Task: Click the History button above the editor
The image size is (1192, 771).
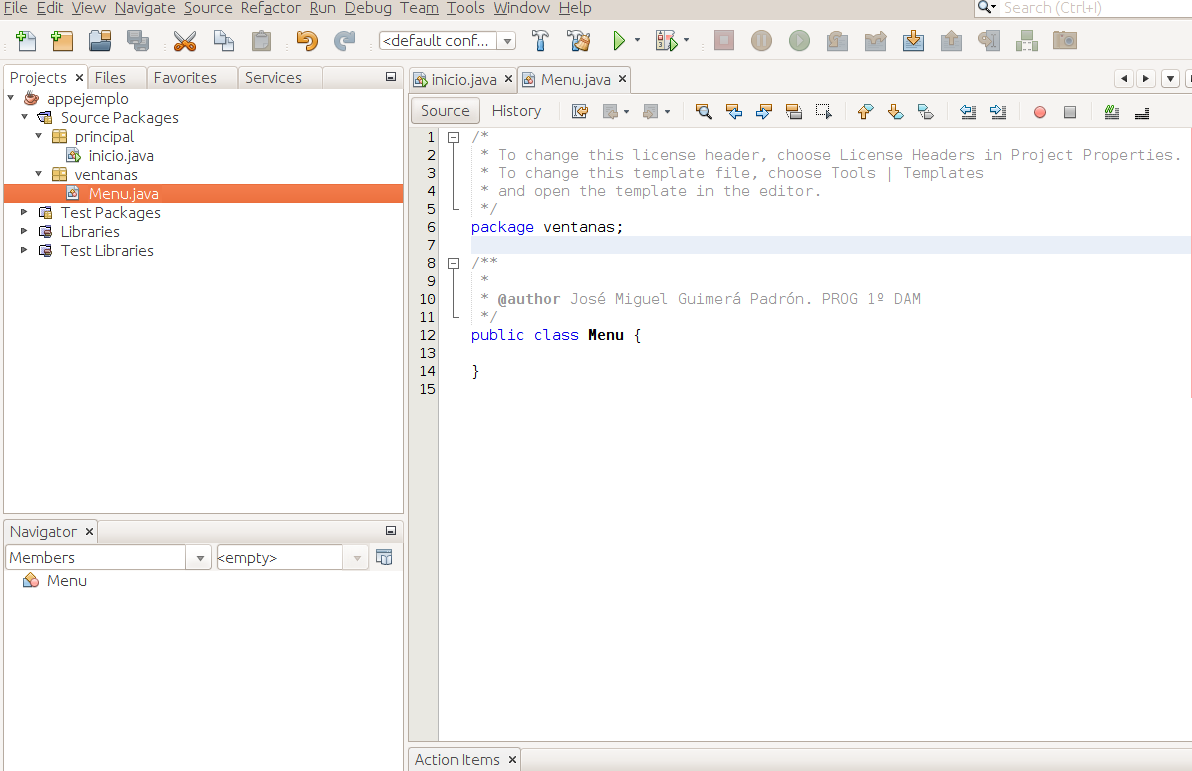Action: [516, 110]
